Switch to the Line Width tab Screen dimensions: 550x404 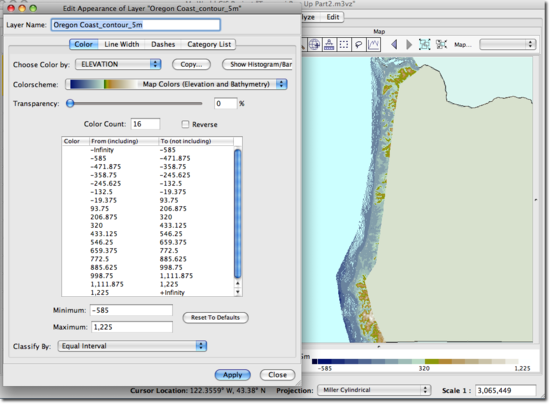122,44
